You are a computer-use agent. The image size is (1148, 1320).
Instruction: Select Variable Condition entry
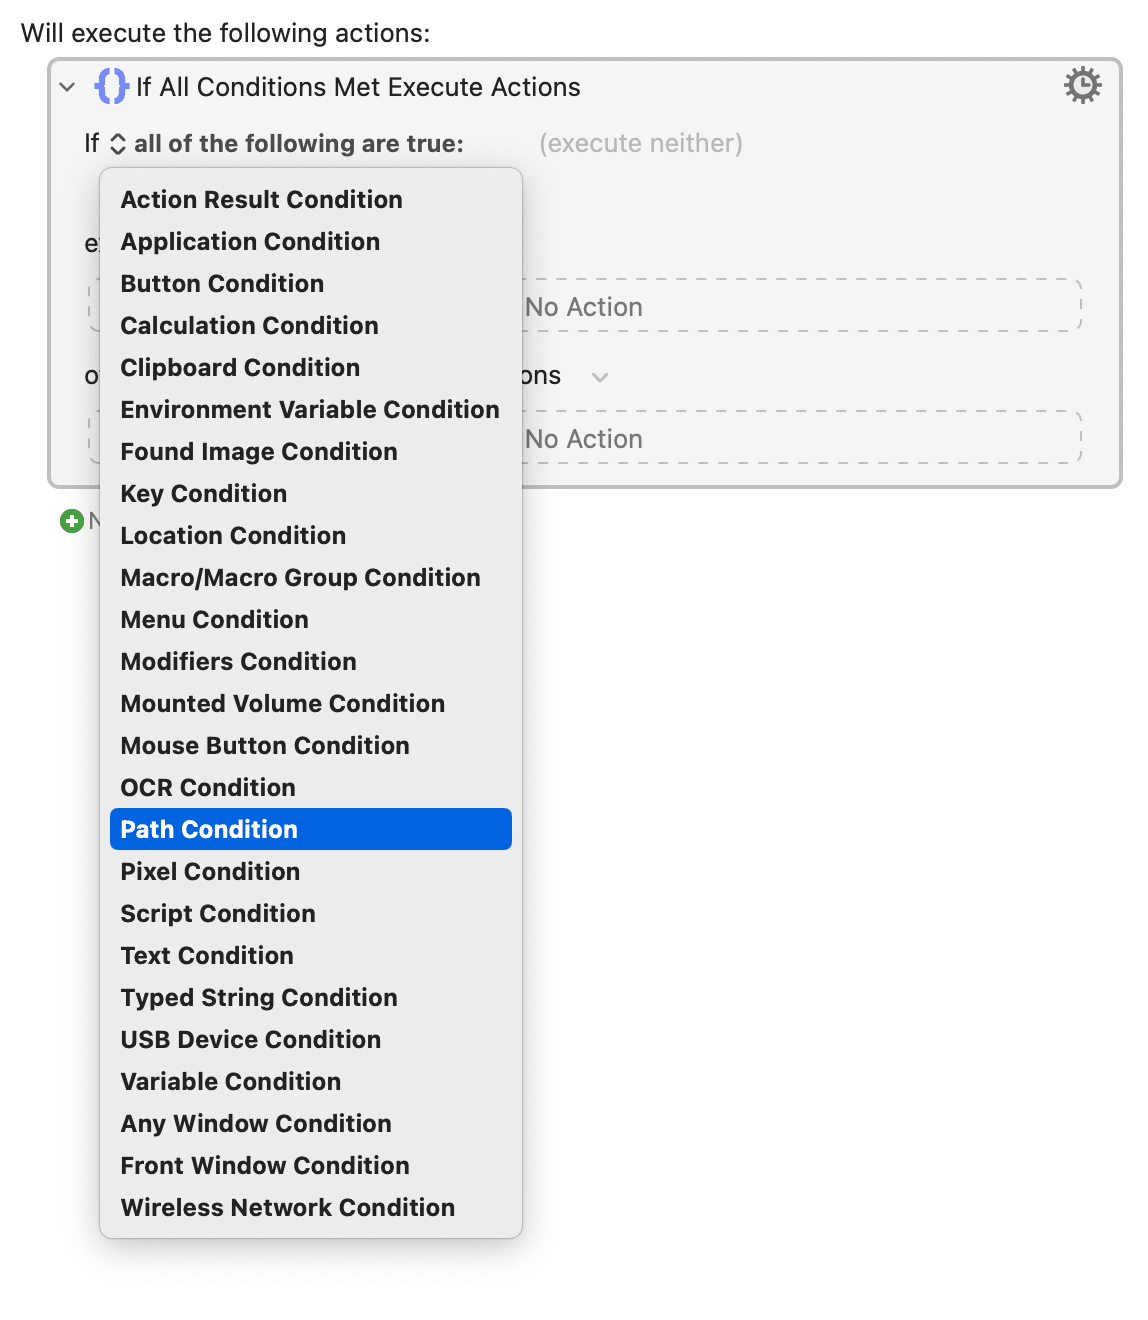(x=231, y=1081)
